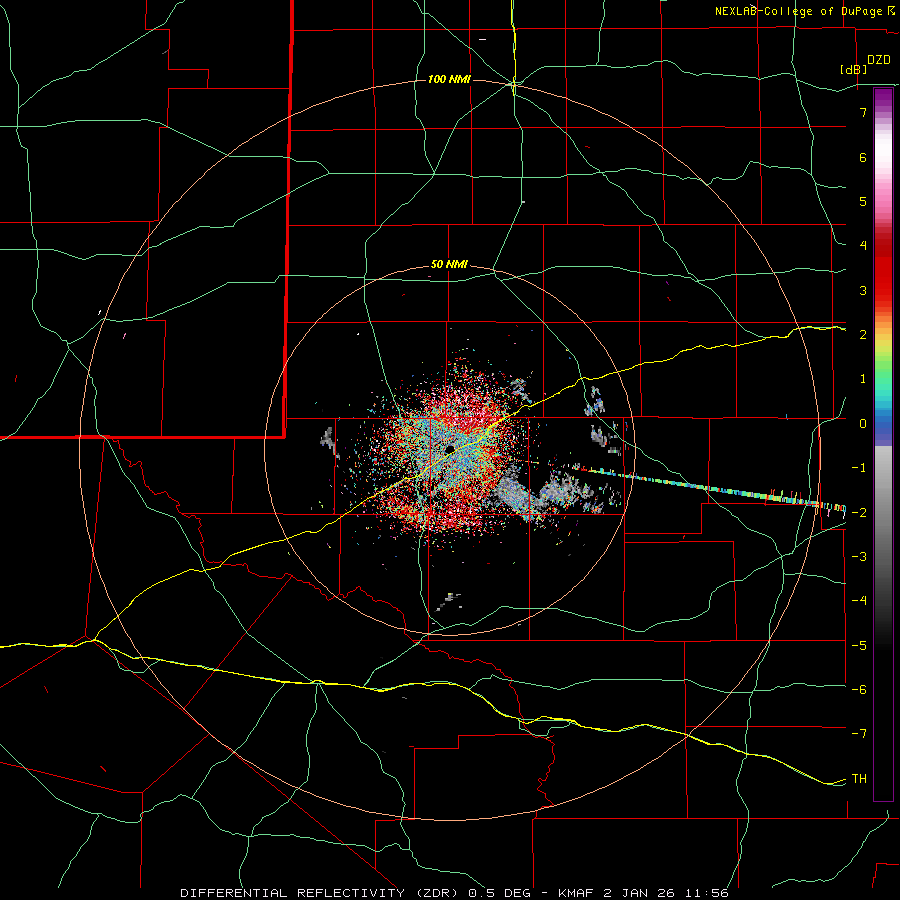Select the 6 value on the dB scale

tap(863, 157)
